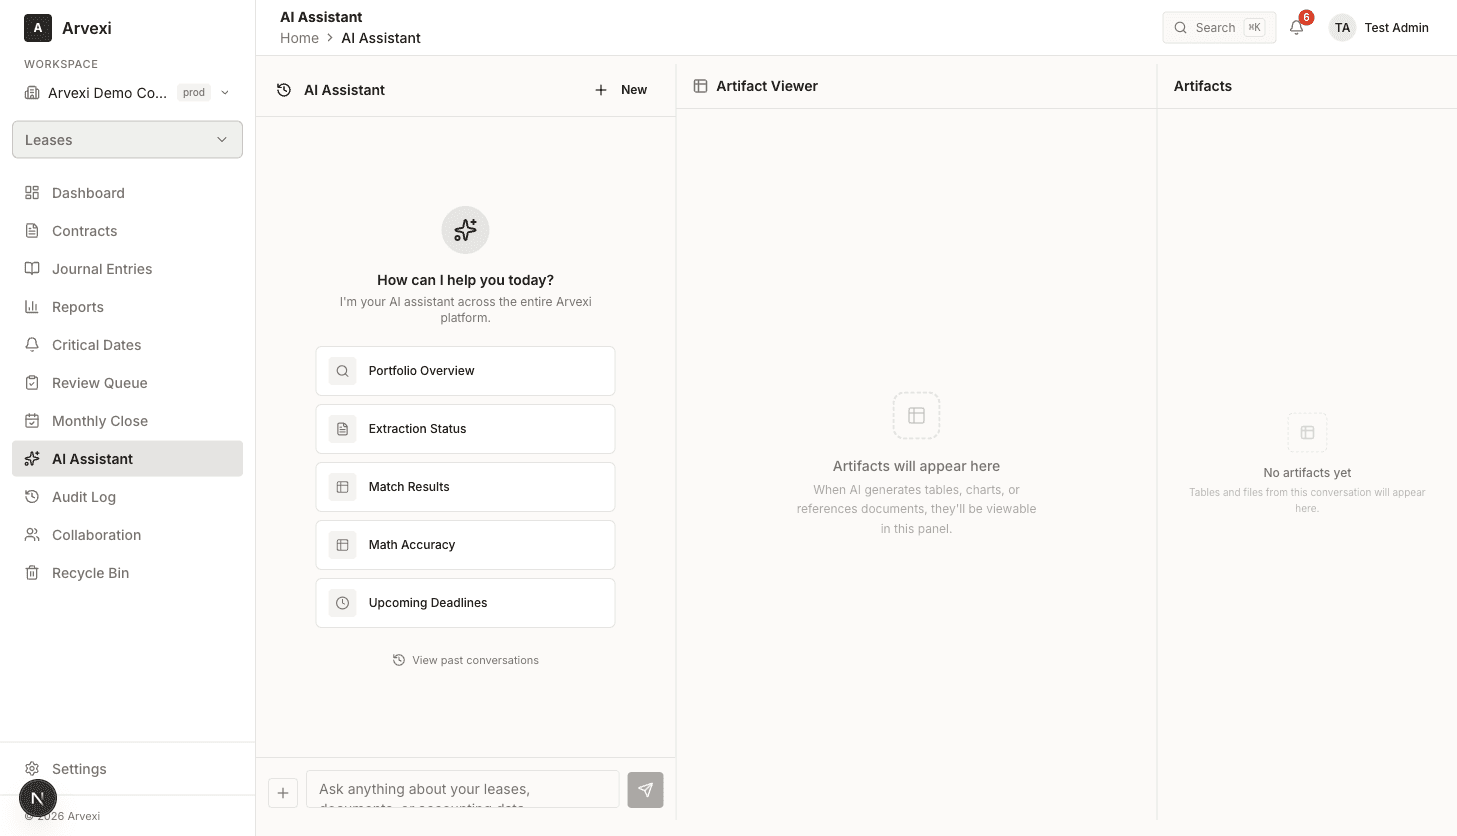Click the search magnifier in the top bar
The image size is (1457, 836).
tap(1181, 27)
